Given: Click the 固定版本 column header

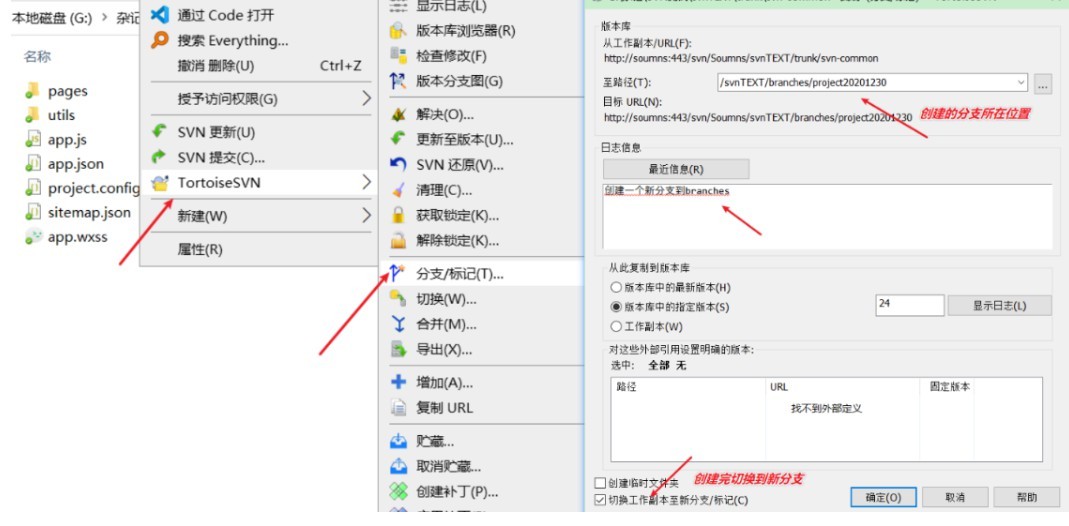Looking at the screenshot, I should coord(950,386).
